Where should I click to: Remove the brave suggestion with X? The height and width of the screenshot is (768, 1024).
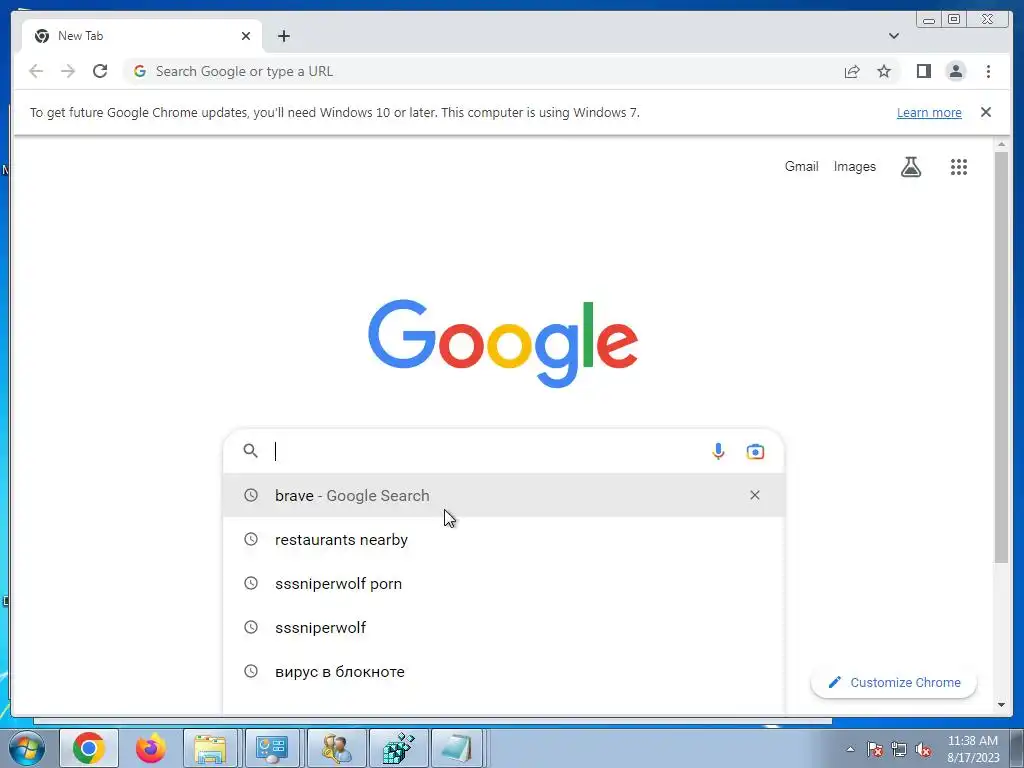pos(754,495)
